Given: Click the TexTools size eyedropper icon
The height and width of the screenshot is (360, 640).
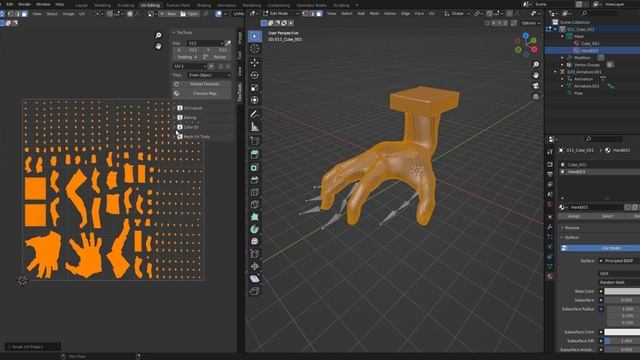Looking at the screenshot, I should (x=228, y=43).
